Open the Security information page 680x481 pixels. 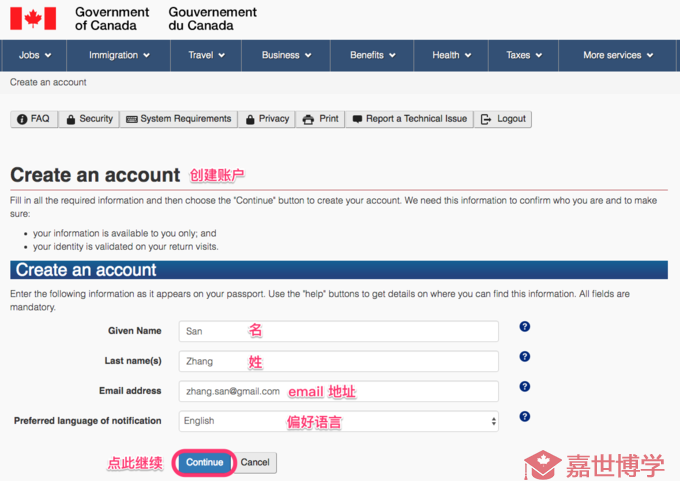[88, 119]
